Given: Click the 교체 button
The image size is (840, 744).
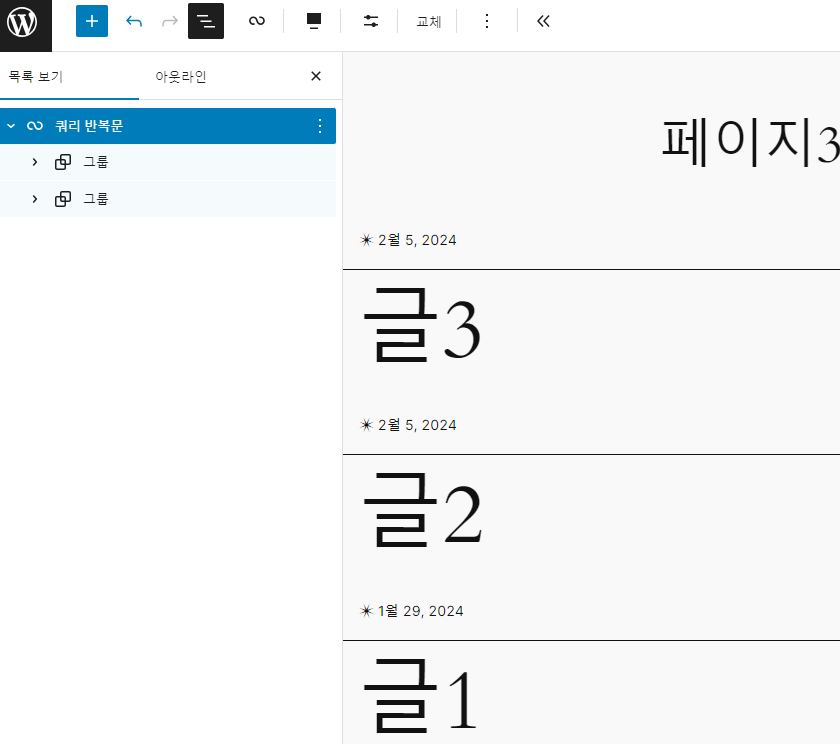Looking at the screenshot, I should [429, 21].
